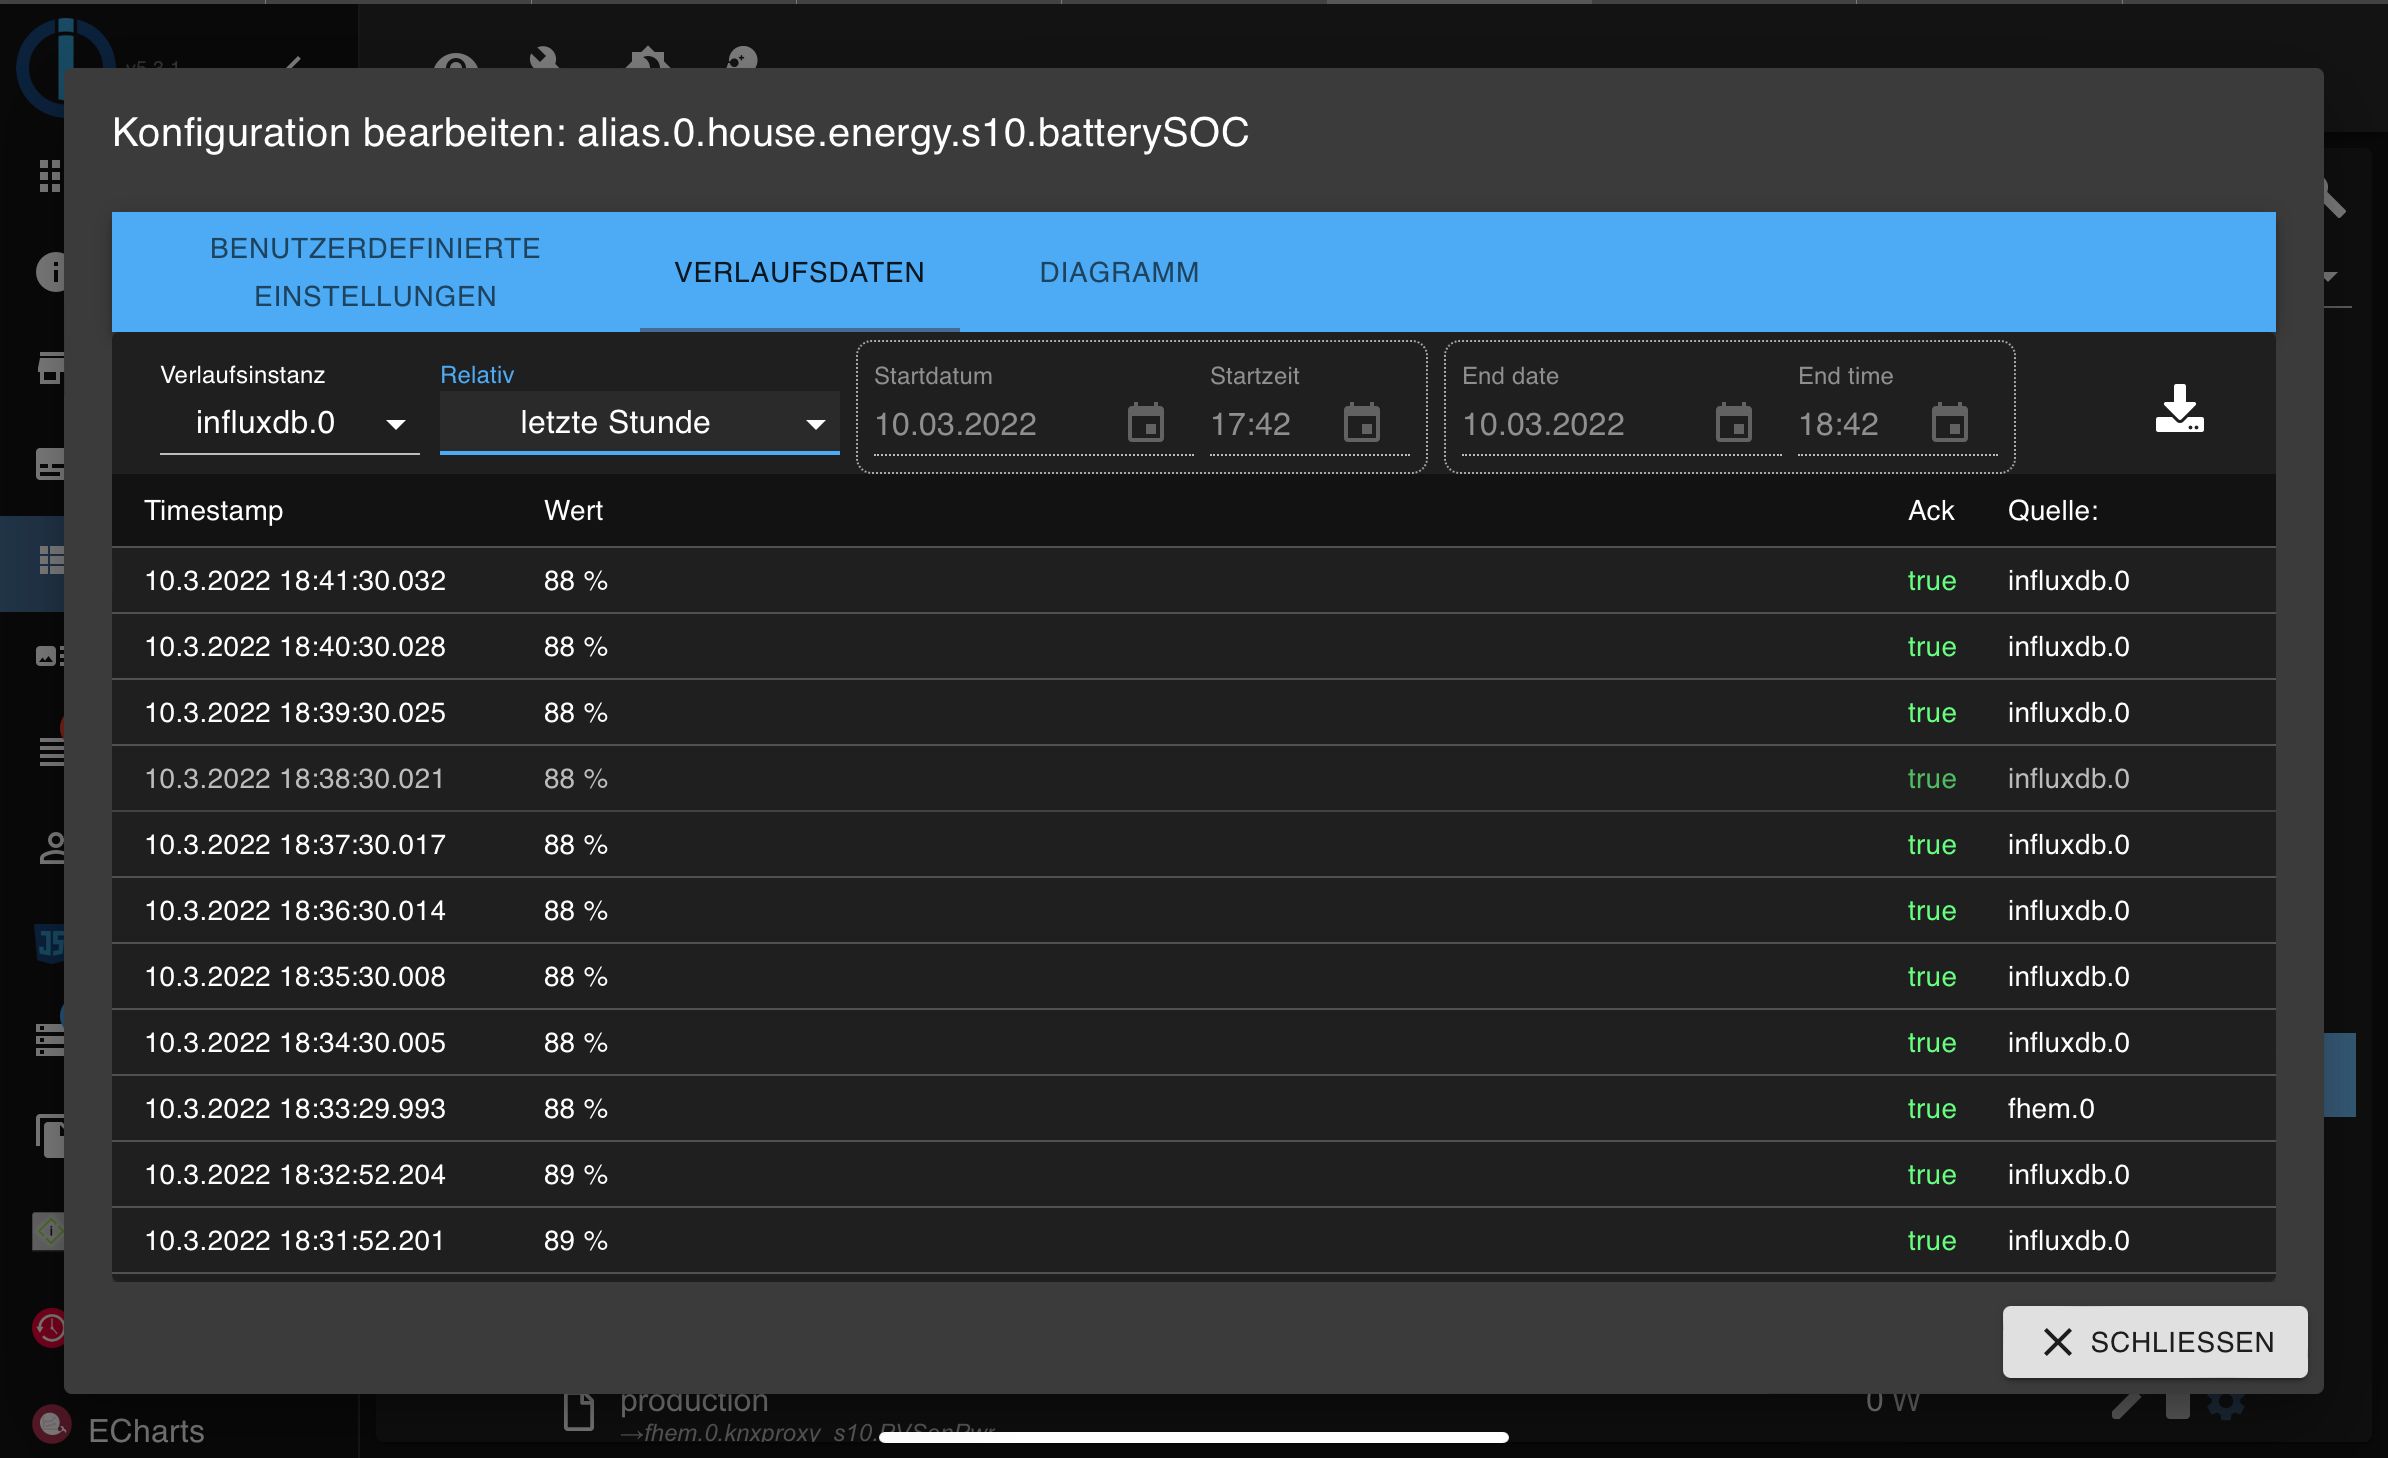Switch to Benutzerdefinierte Einstellungen tab
Image resolution: width=2388 pixels, height=1458 pixels.
tap(375, 272)
